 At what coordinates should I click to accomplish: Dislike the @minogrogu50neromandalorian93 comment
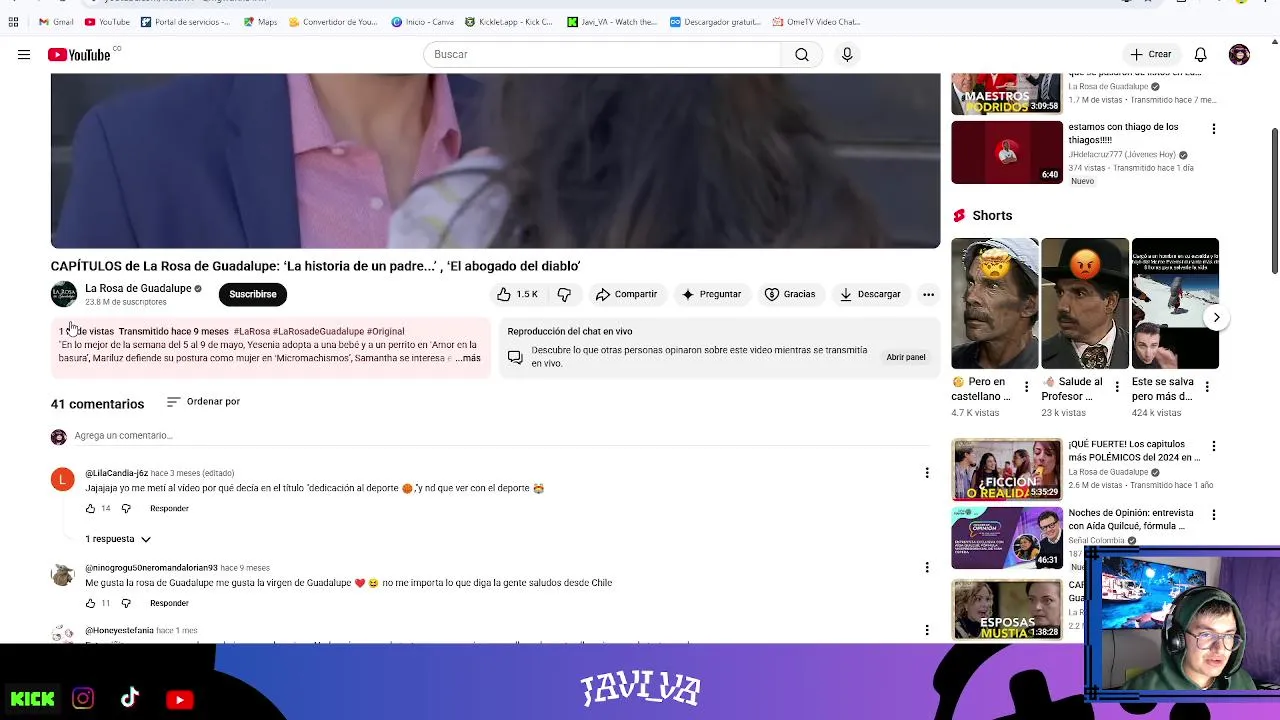(126, 603)
